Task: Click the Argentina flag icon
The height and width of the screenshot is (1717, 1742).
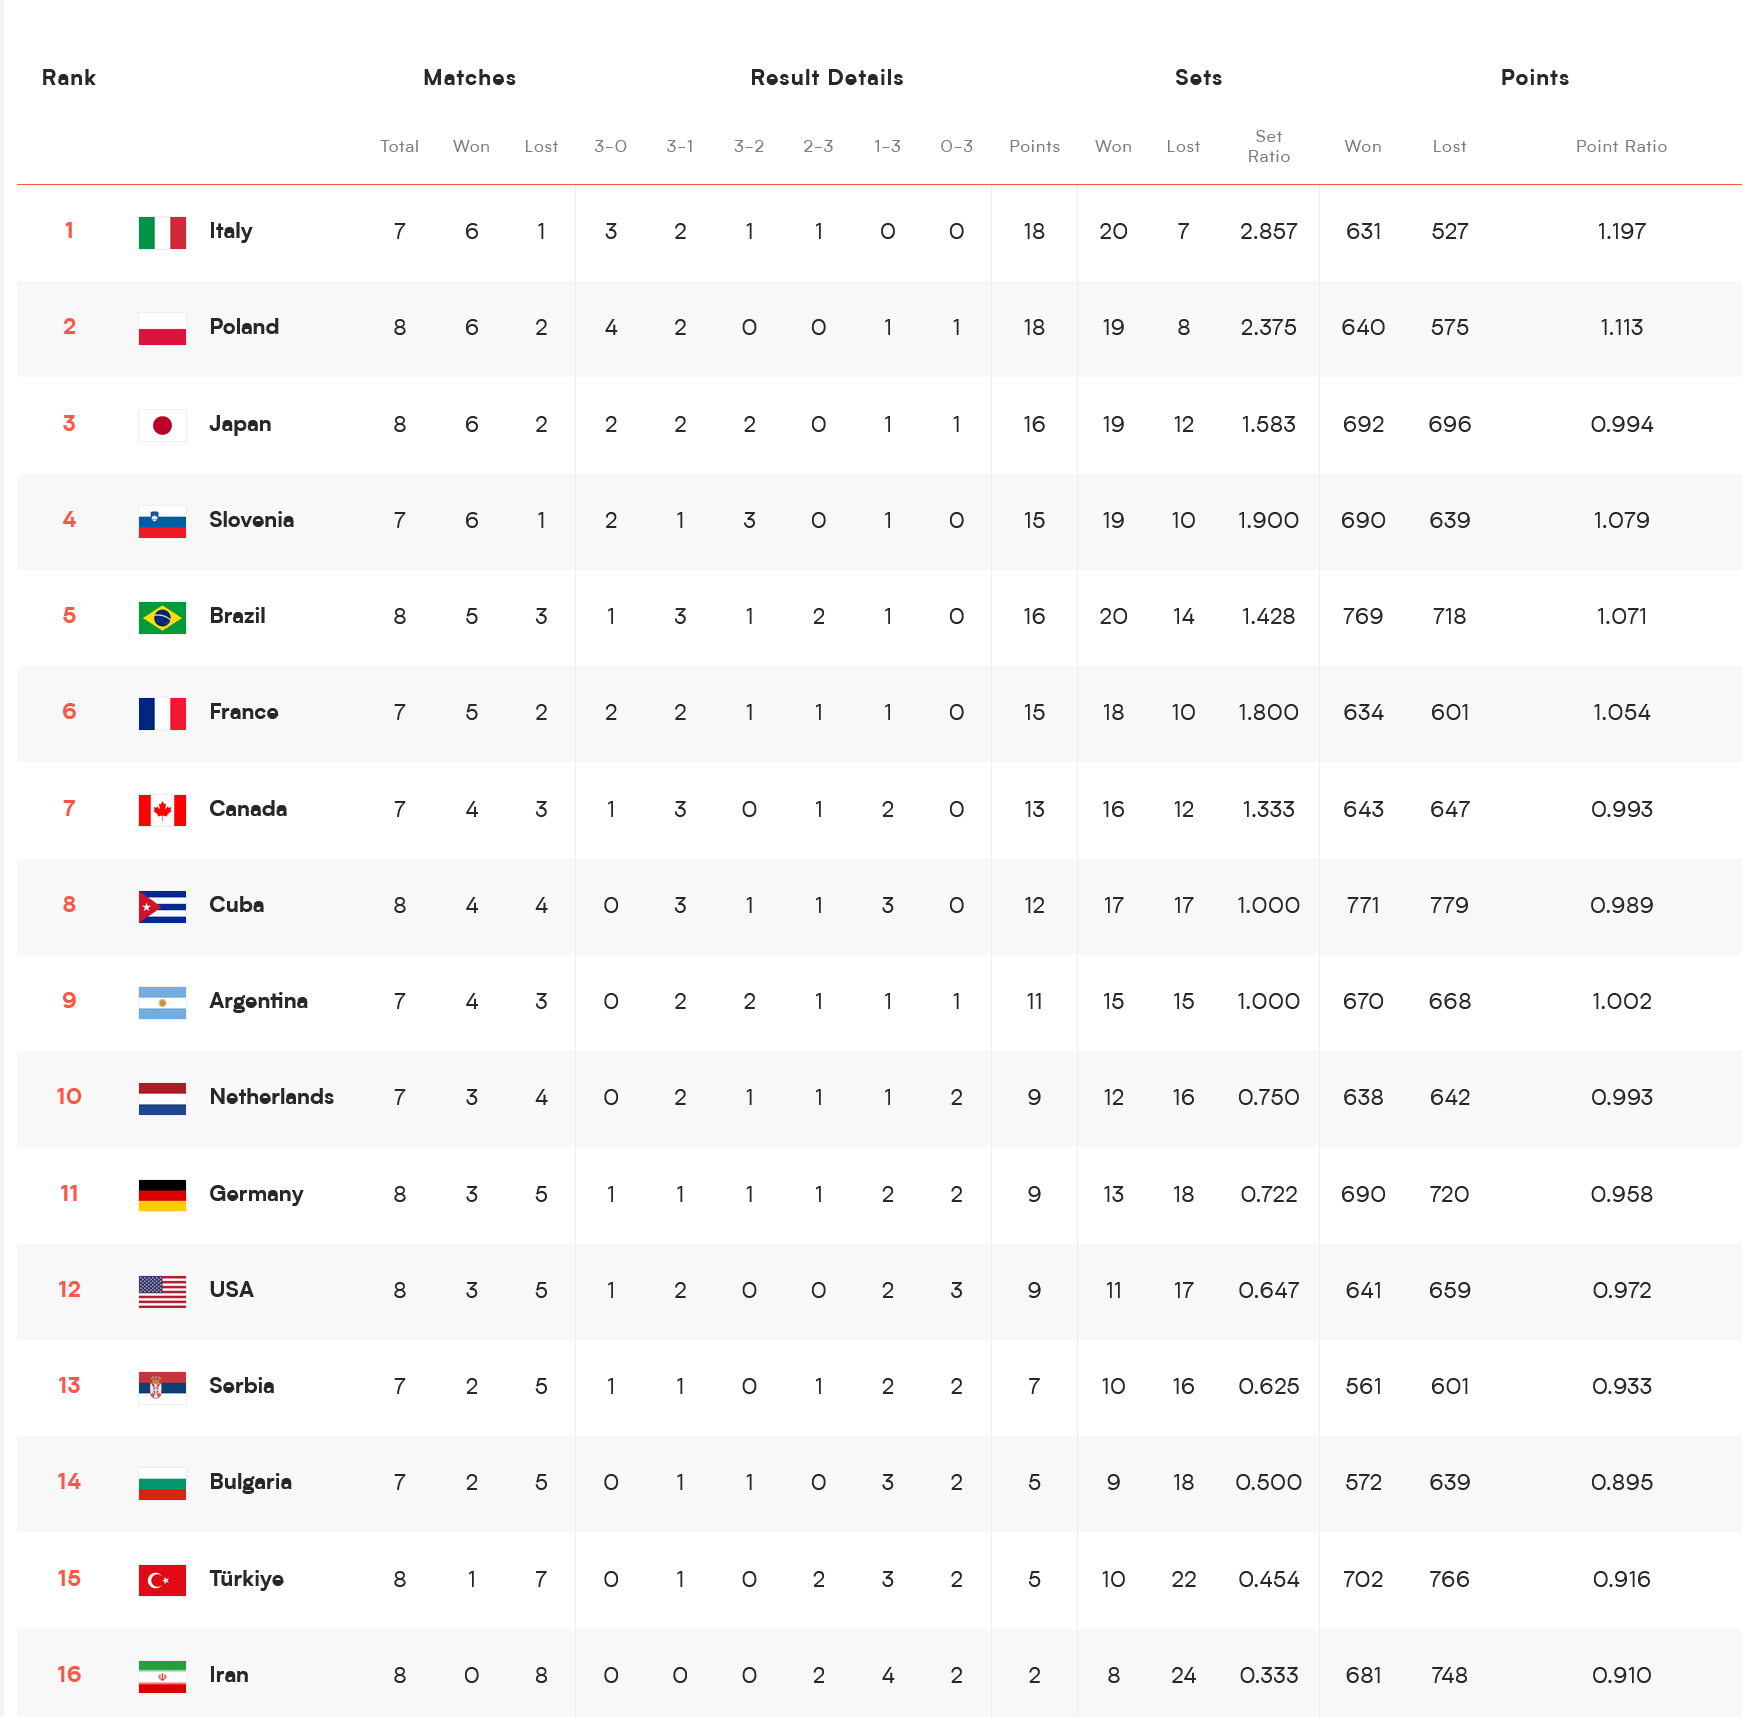Action: pos(162,1002)
